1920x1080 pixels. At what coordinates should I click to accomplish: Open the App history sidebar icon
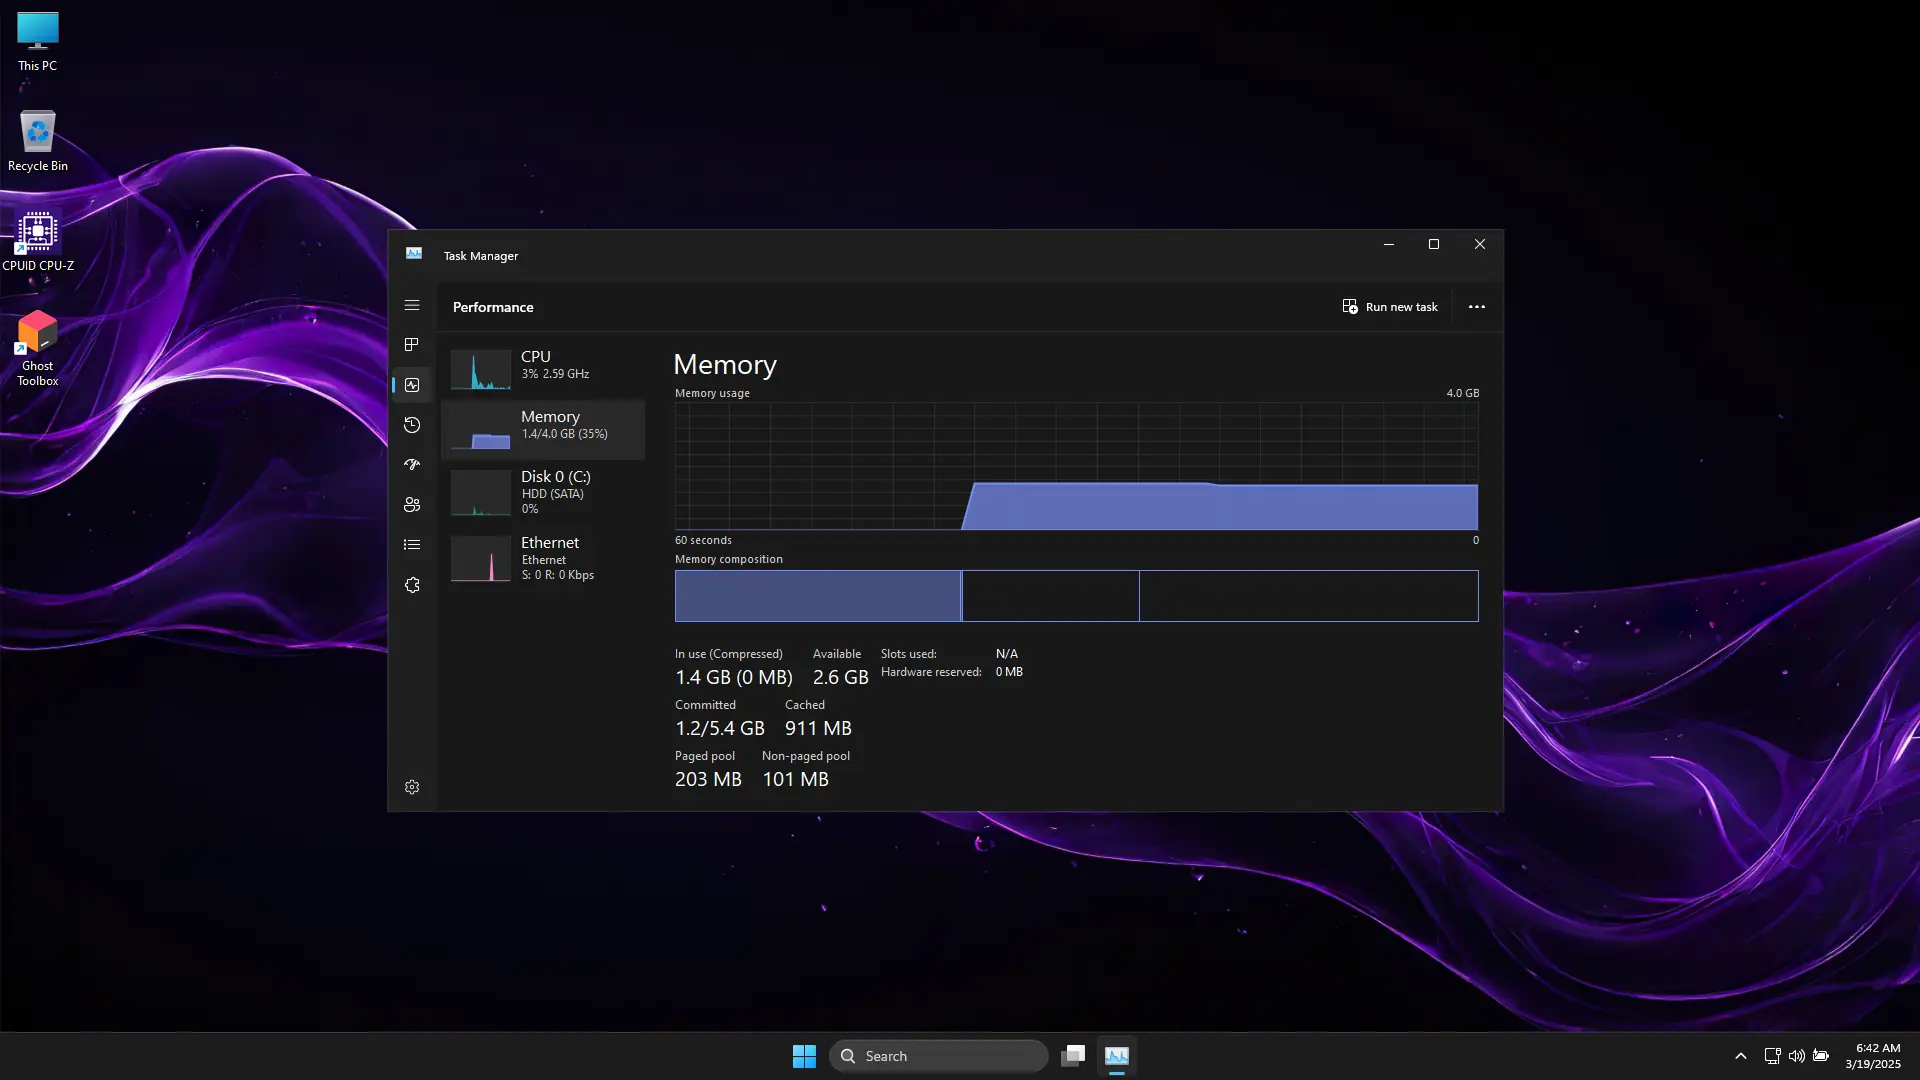(x=411, y=425)
